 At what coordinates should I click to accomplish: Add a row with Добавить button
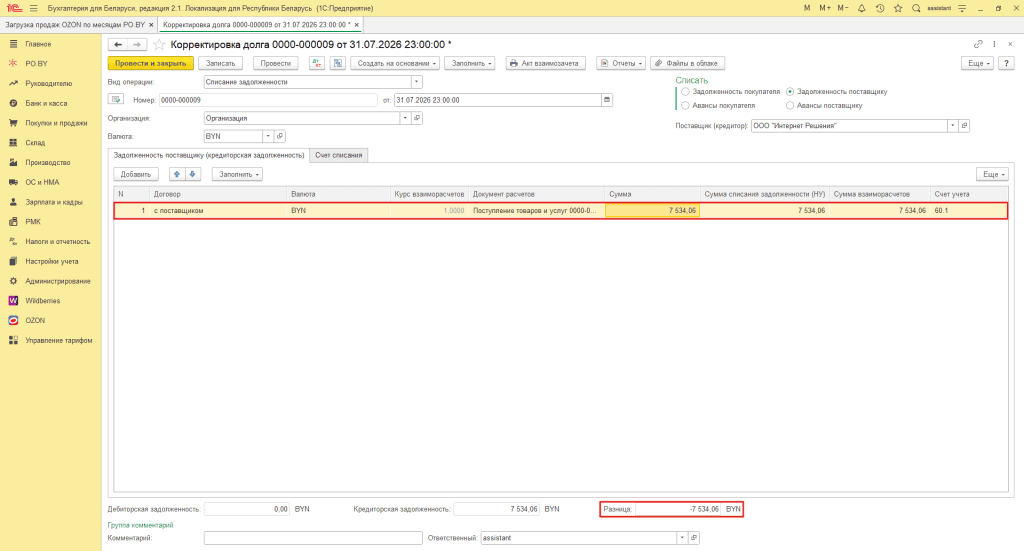tap(136, 174)
